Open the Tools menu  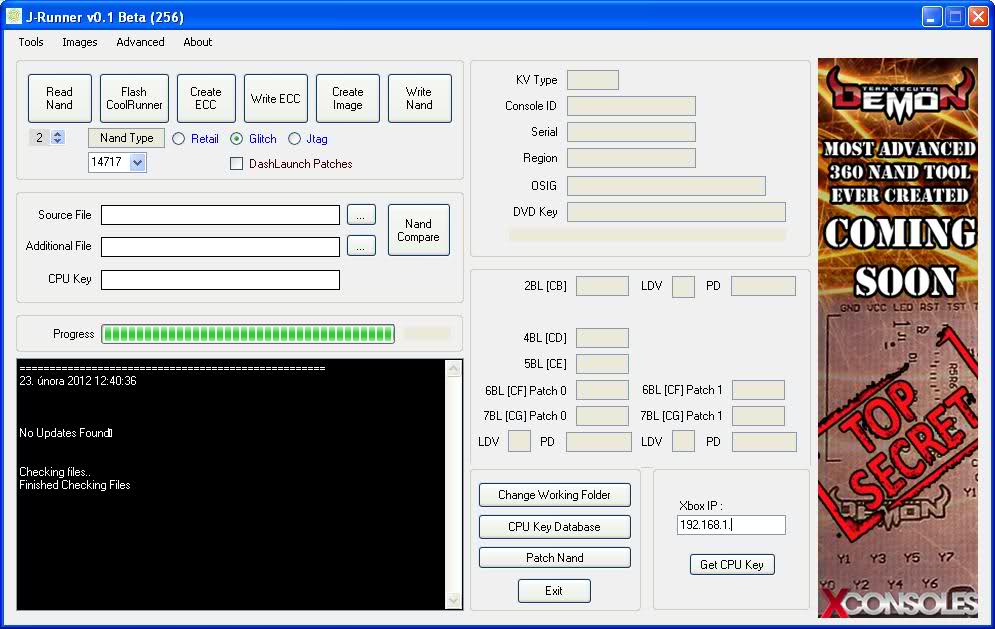pyautogui.click(x=31, y=42)
